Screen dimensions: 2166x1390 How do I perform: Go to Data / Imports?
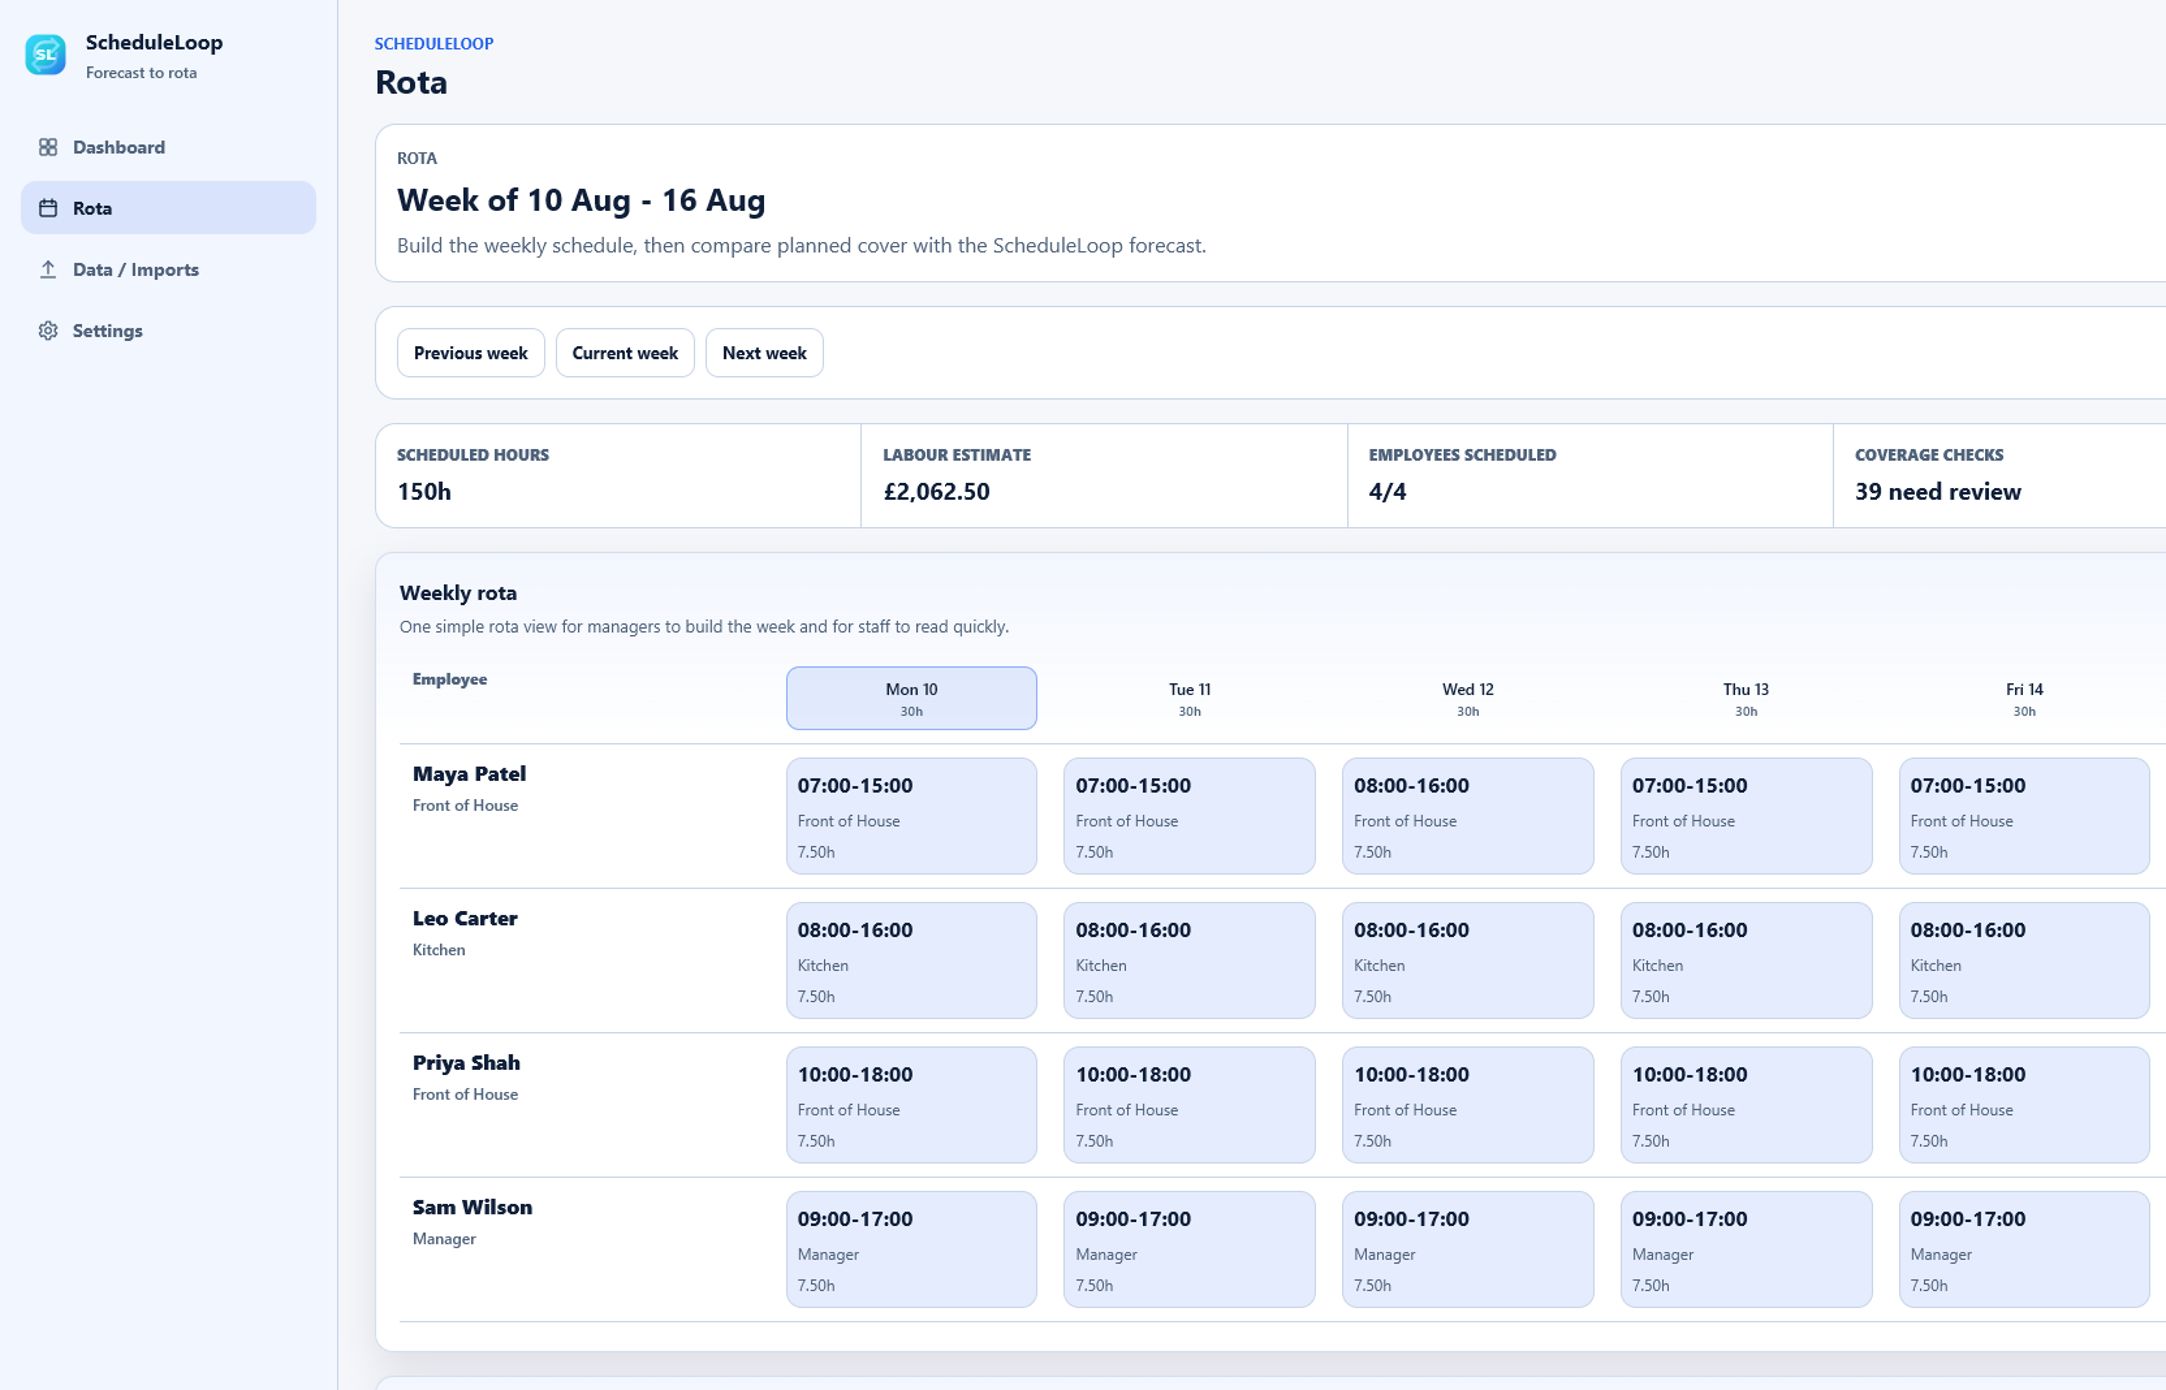click(168, 269)
